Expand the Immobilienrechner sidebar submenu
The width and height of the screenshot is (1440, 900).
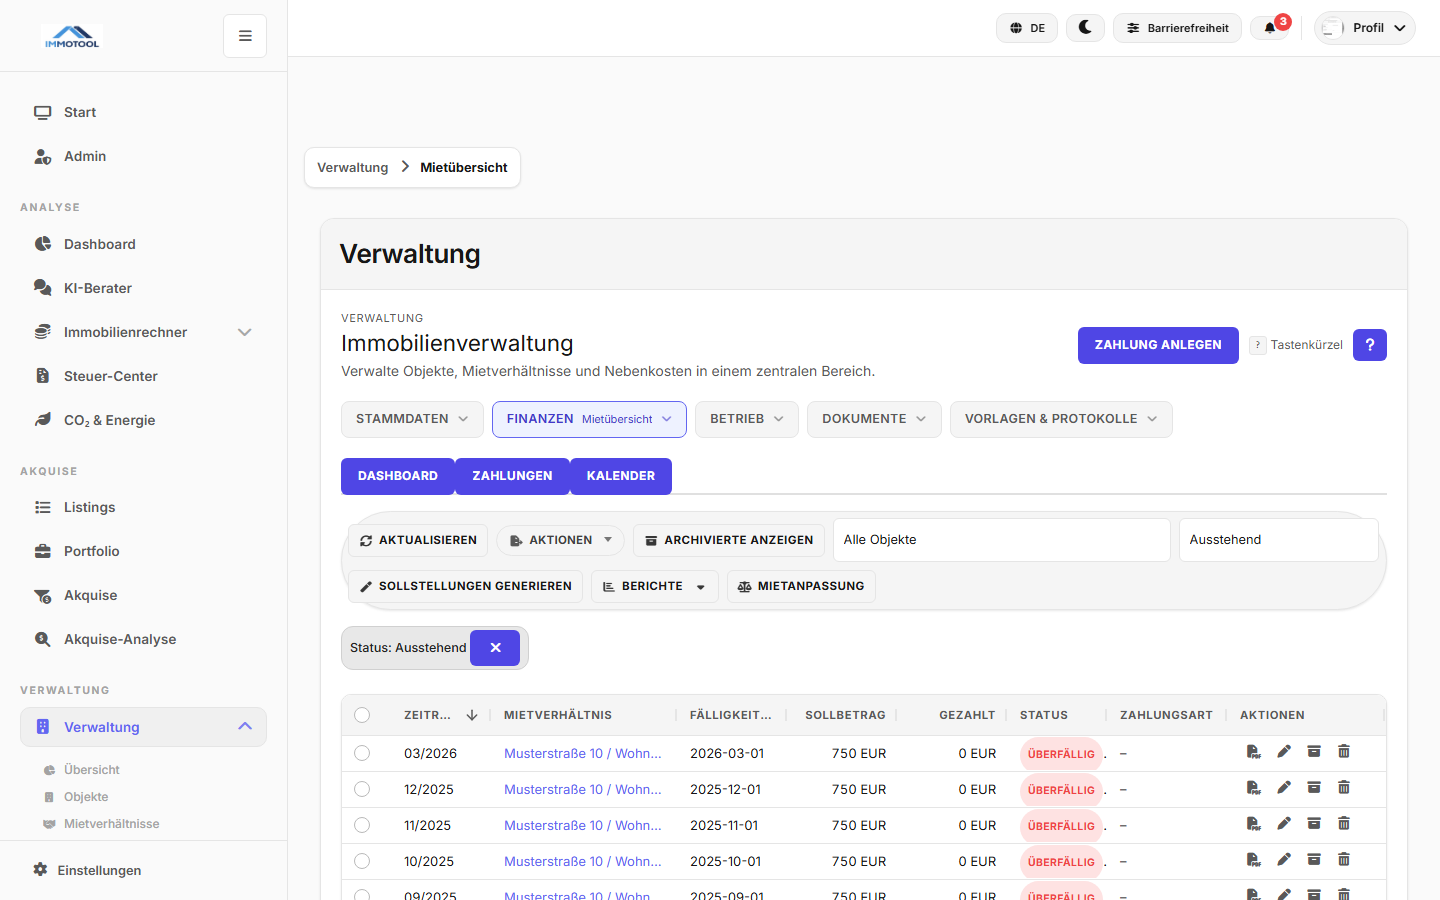pyautogui.click(x=244, y=332)
